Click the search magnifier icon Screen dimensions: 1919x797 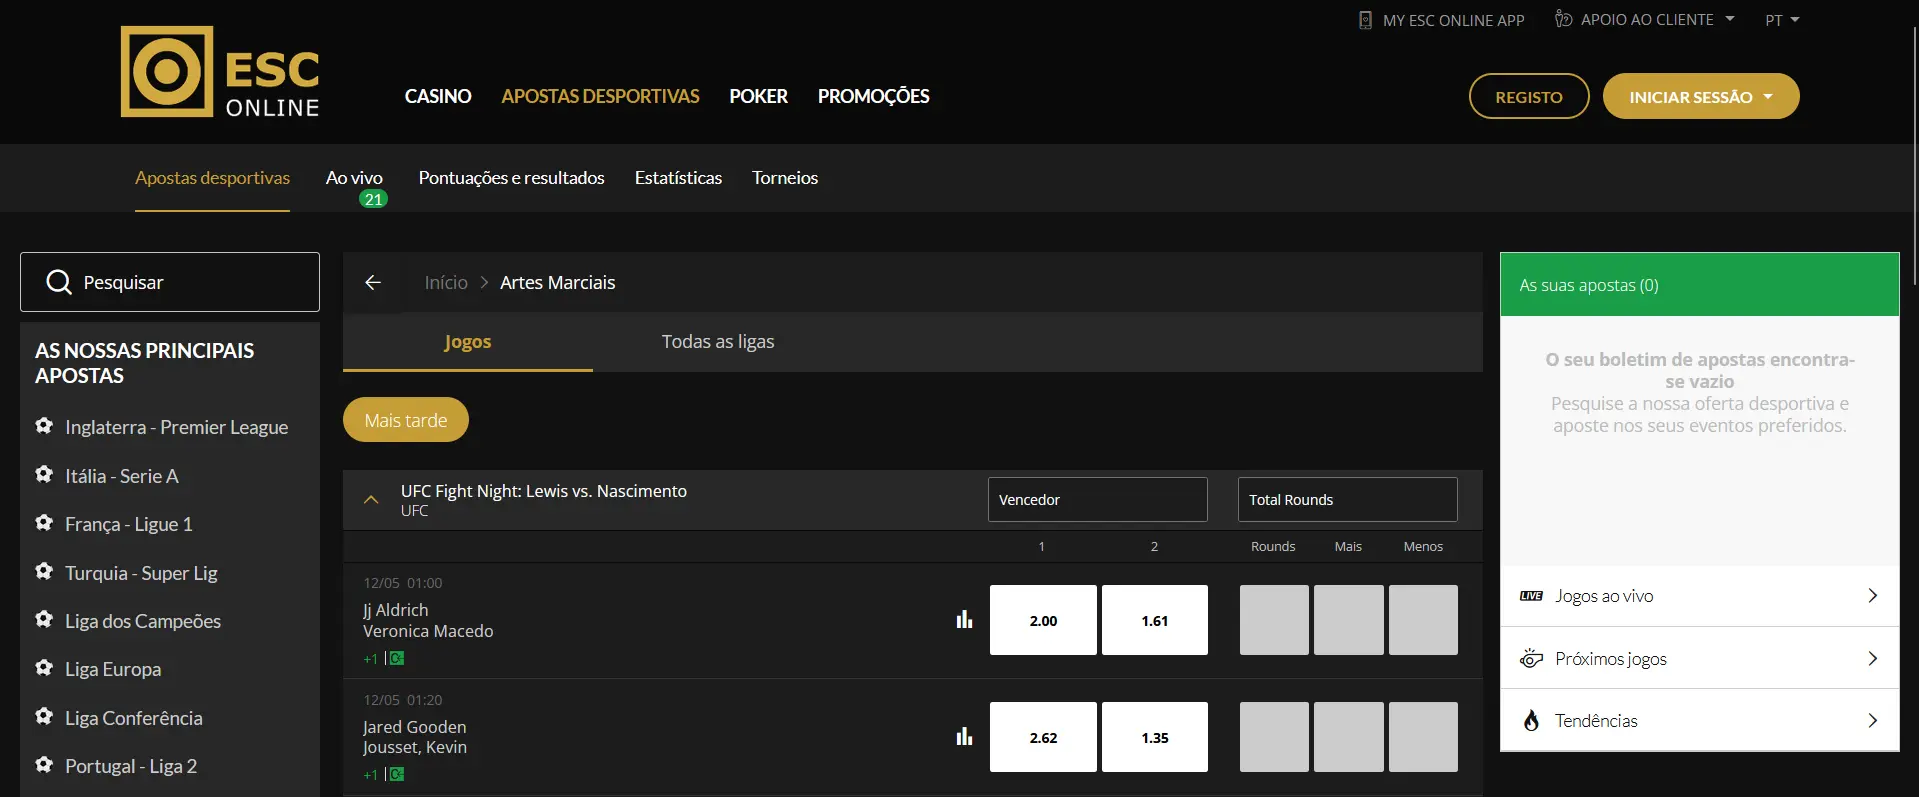coord(59,282)
